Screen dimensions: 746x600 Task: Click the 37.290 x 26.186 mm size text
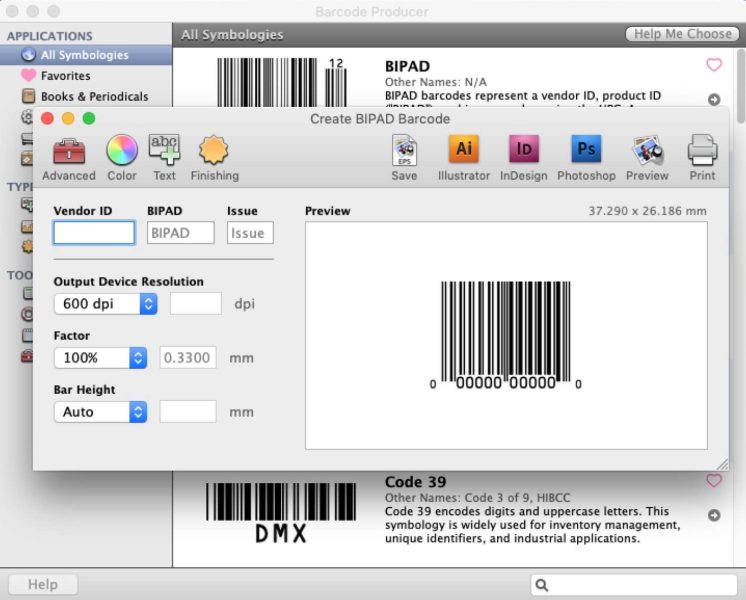pos(647,211)
